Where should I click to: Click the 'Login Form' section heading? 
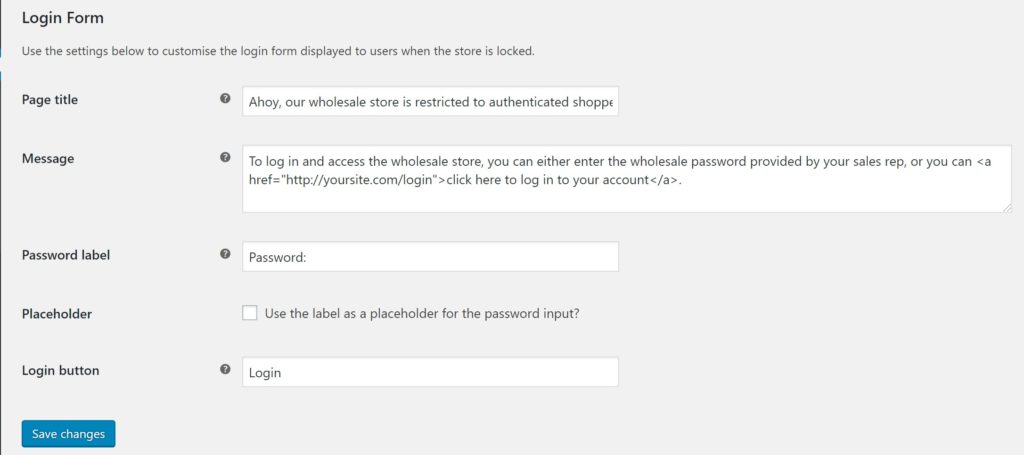63,18
